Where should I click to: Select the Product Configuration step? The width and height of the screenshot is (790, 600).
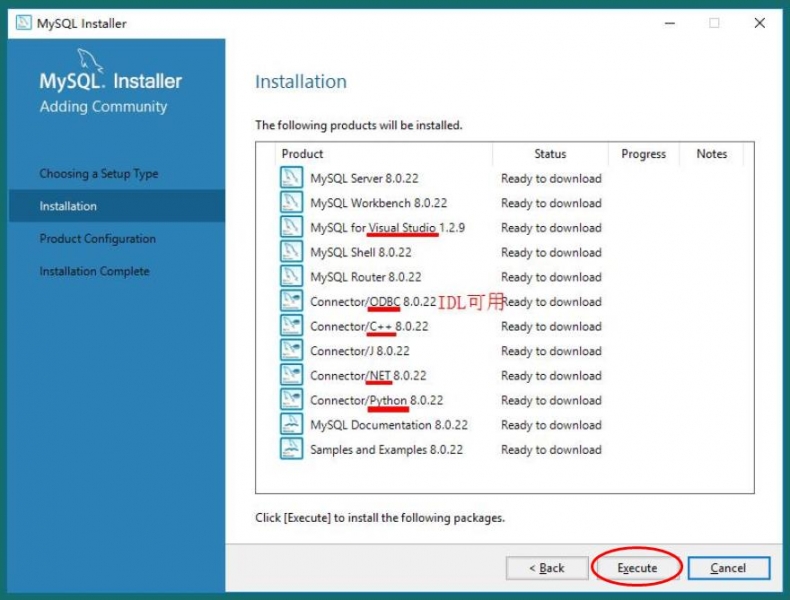98,239
